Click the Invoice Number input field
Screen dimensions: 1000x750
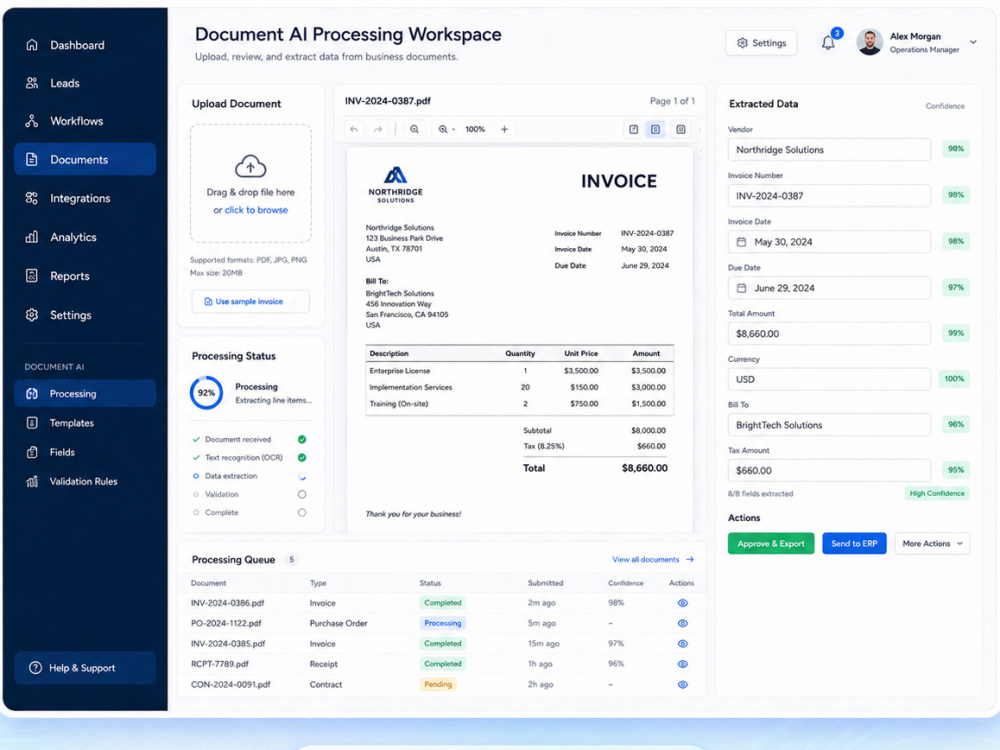pyautogui.click(x=829, y=196)
